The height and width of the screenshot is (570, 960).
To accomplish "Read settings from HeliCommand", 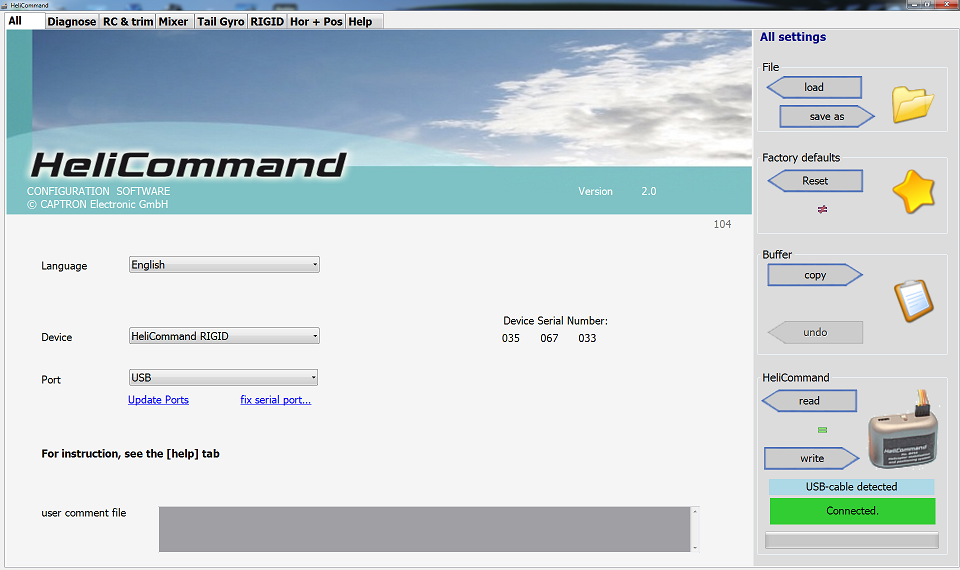I will [809, 401].
